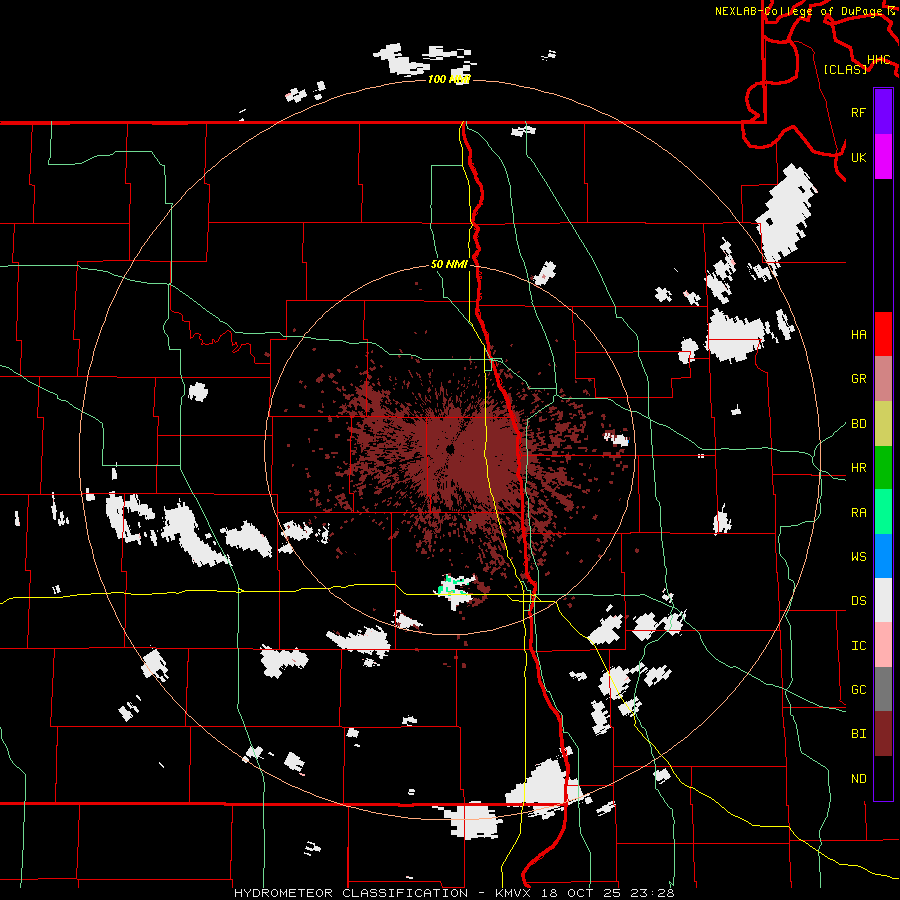Click the light pink IC legend swatch
The image size is (900, 900).
pyautogui.click(x=883, y=645)
